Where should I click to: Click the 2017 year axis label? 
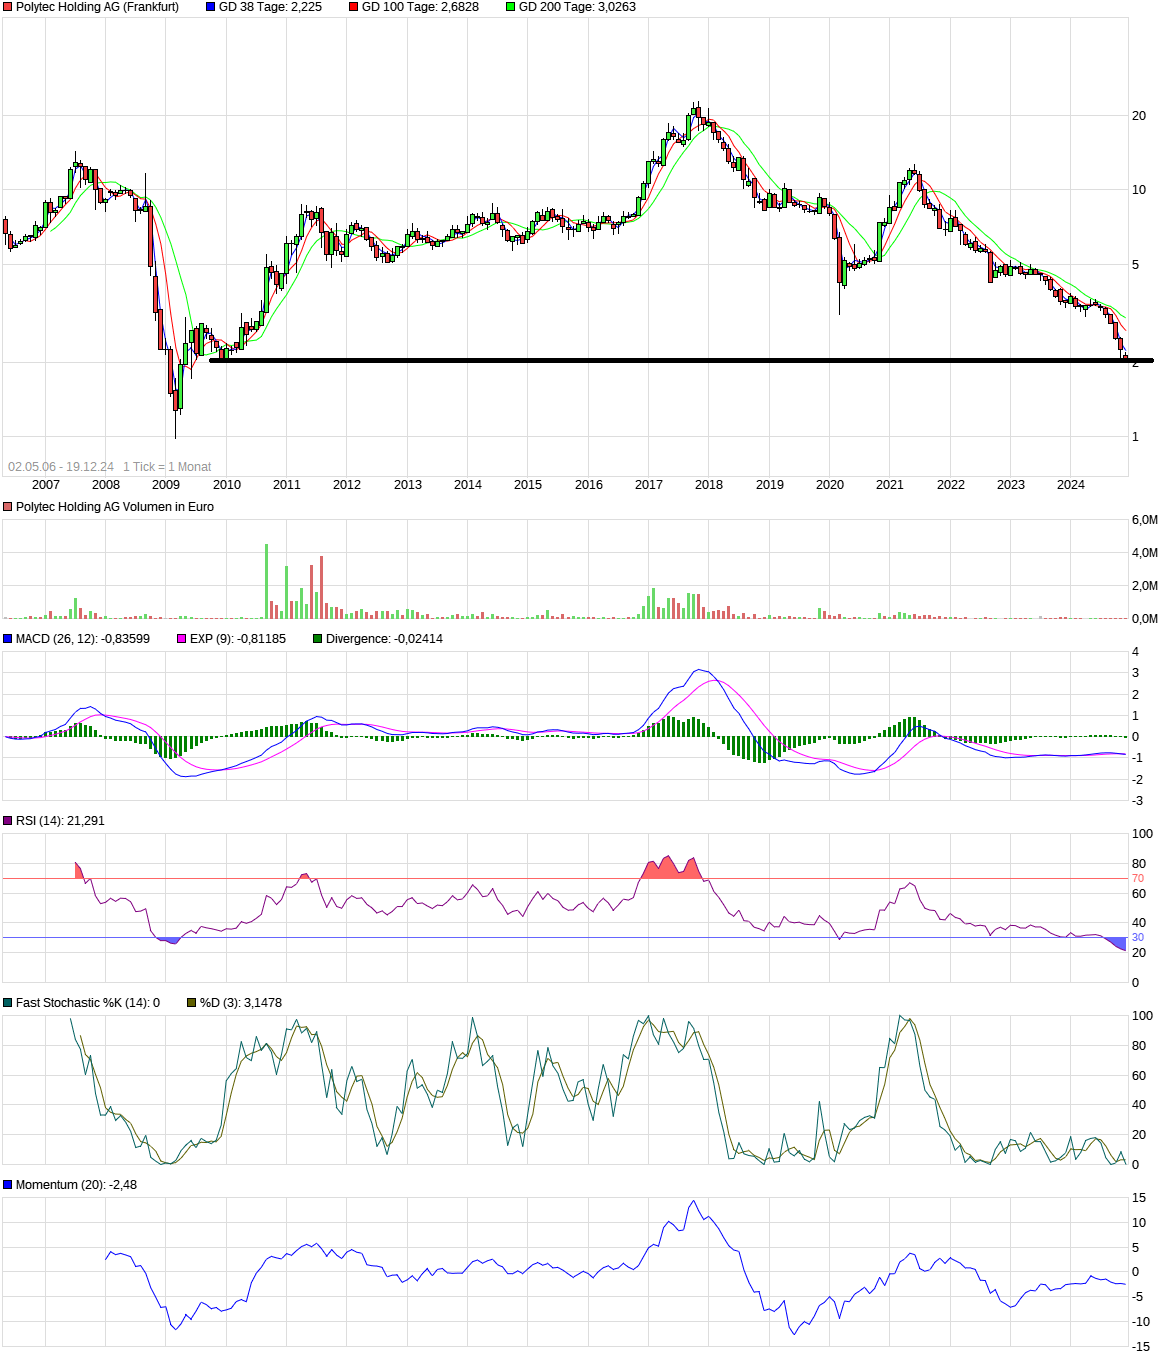pos(647,484)
